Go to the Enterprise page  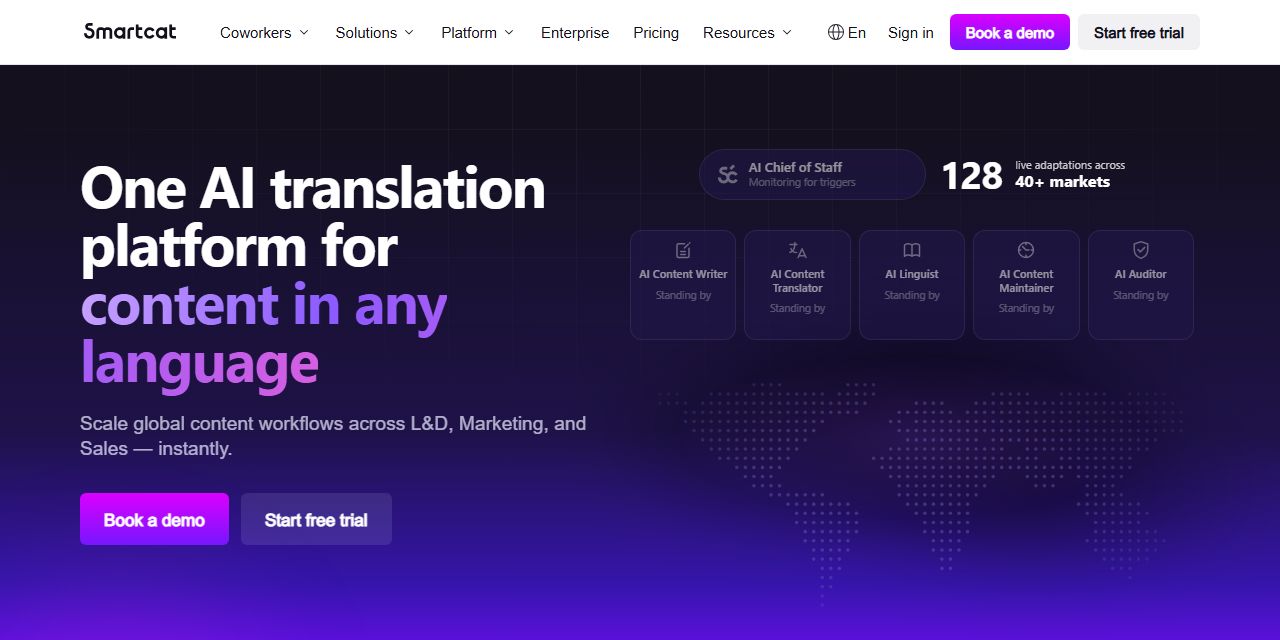click(575, 33)
